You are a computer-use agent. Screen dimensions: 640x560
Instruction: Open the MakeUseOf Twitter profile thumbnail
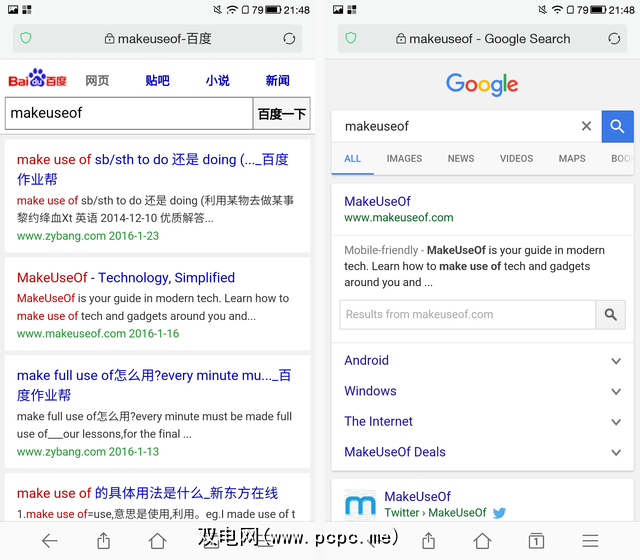(360, 505)
